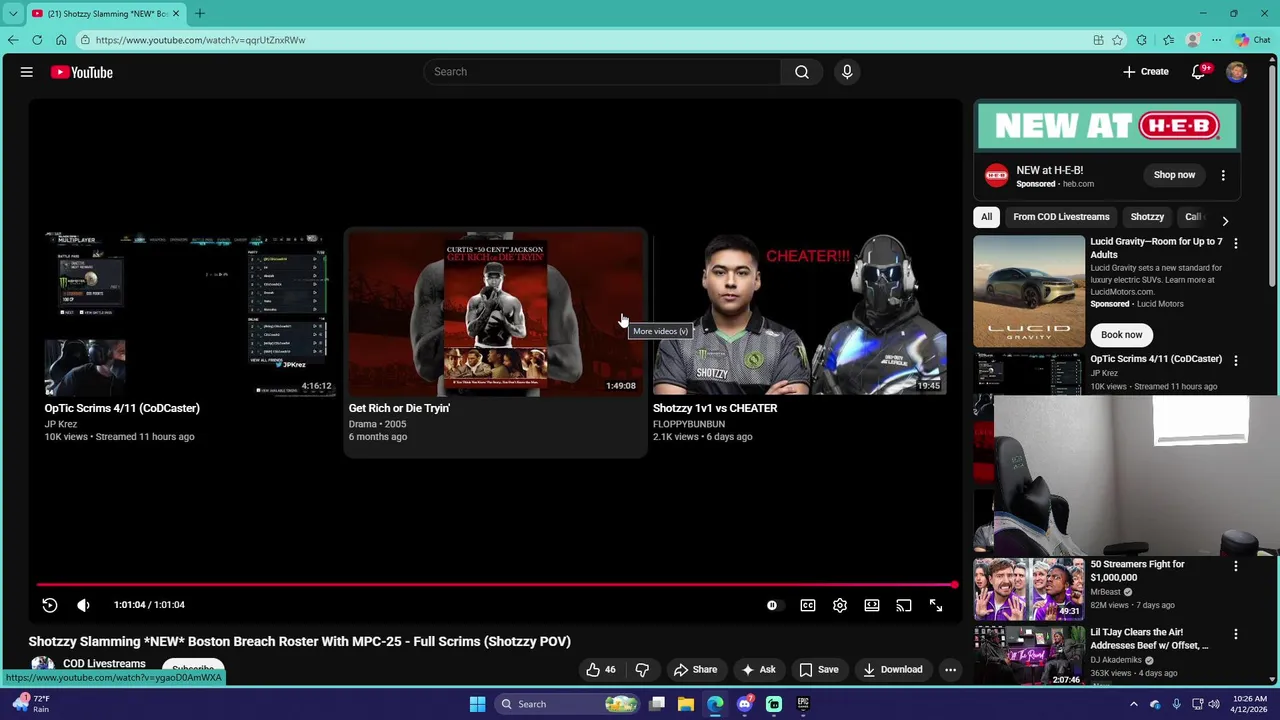The height and width of the screenshot is (720, 1280).
Task: Select the Shotzzy filter chip
Action: (x=1147, y=217)
